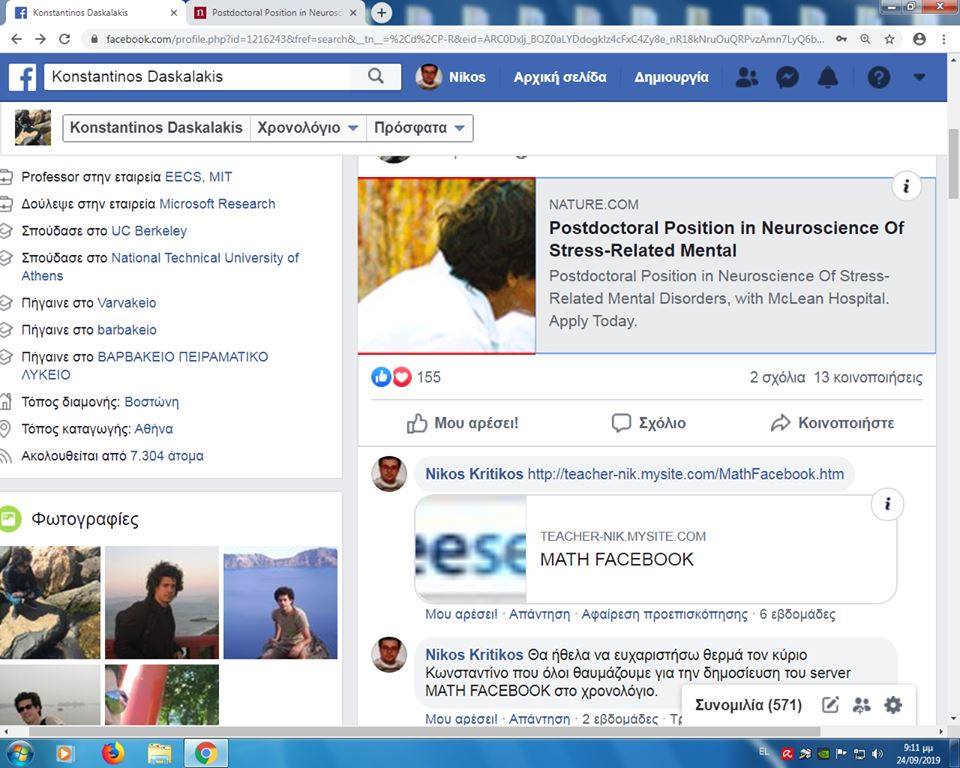Screen dimensions: 960x768
Task: Click the Windows Start button
Action: click(x=18, y=753)
